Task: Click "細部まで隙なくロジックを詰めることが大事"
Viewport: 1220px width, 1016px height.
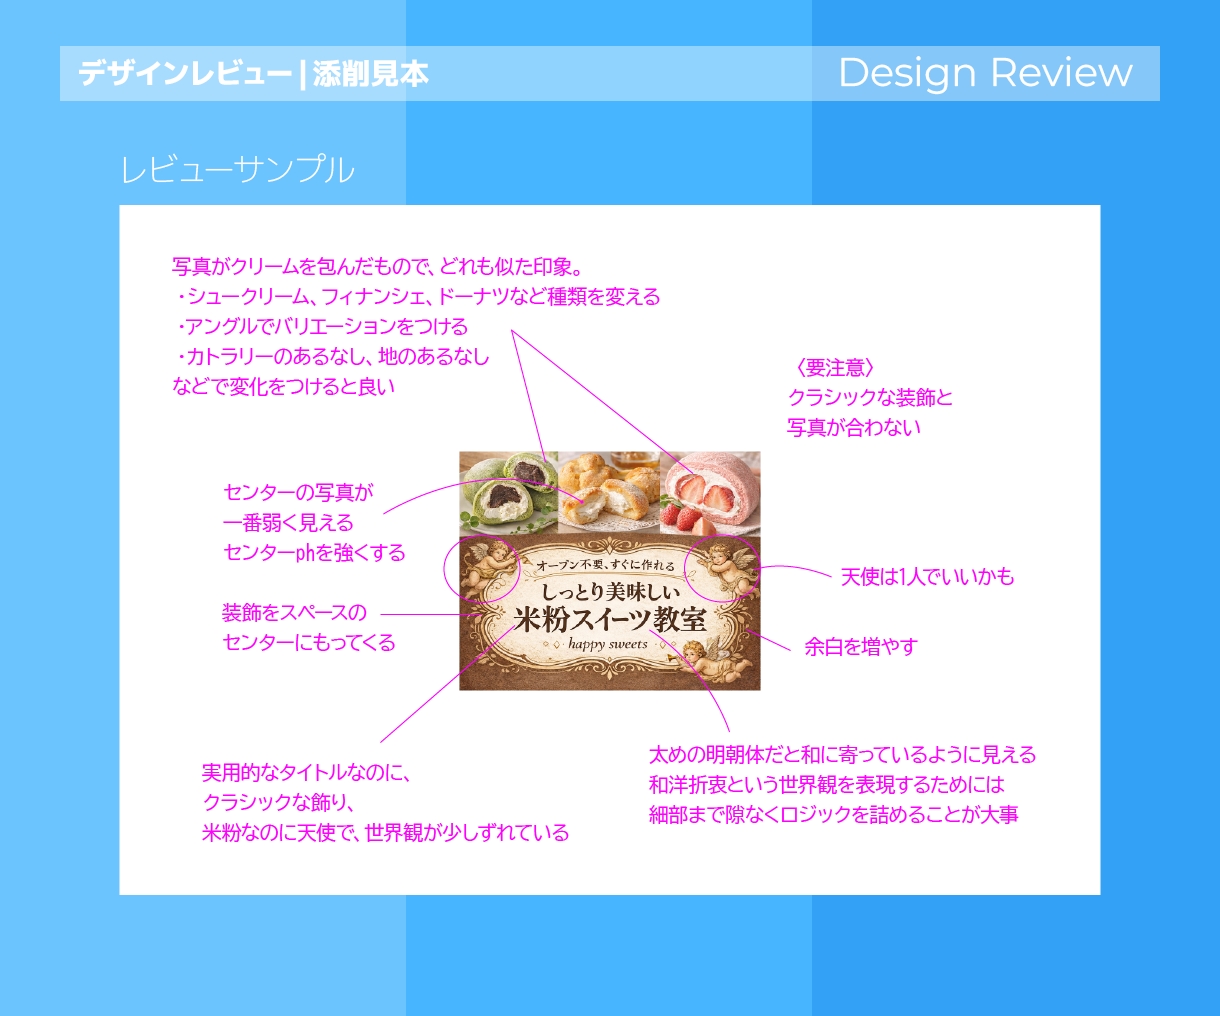Action: [x=834, y=815]
